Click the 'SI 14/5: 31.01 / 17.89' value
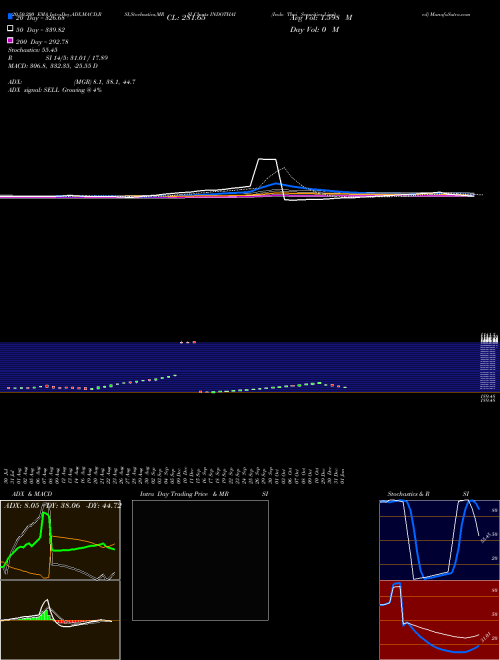500x660 pixels. (x=77, y=58)
